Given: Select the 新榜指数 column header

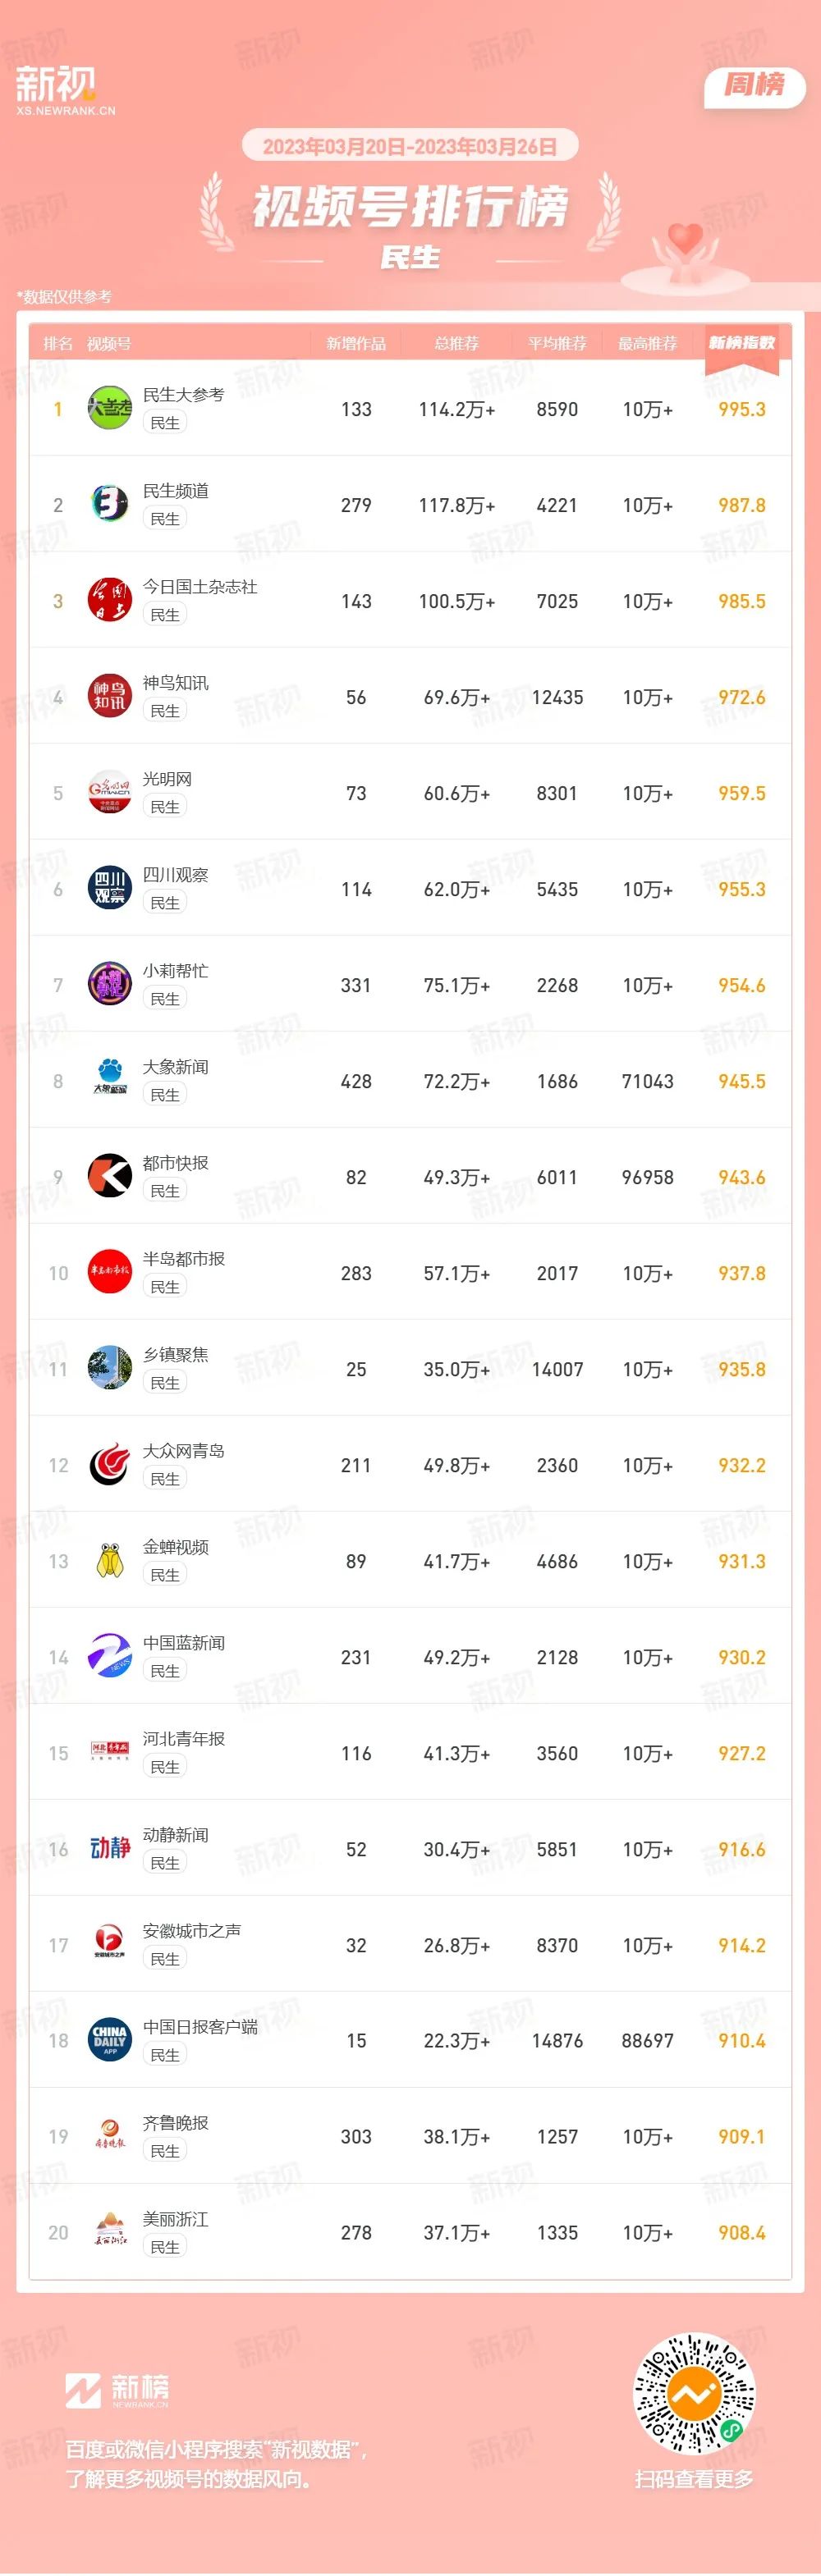Looking at the screenshot, I should tap(742, 343).
